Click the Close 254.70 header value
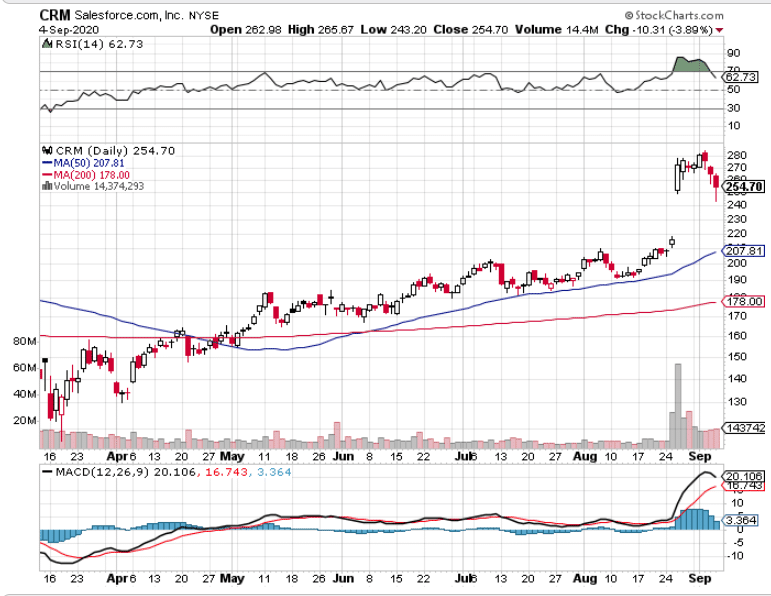Screen dimensions: 771x596 click(x=471, y=30)
